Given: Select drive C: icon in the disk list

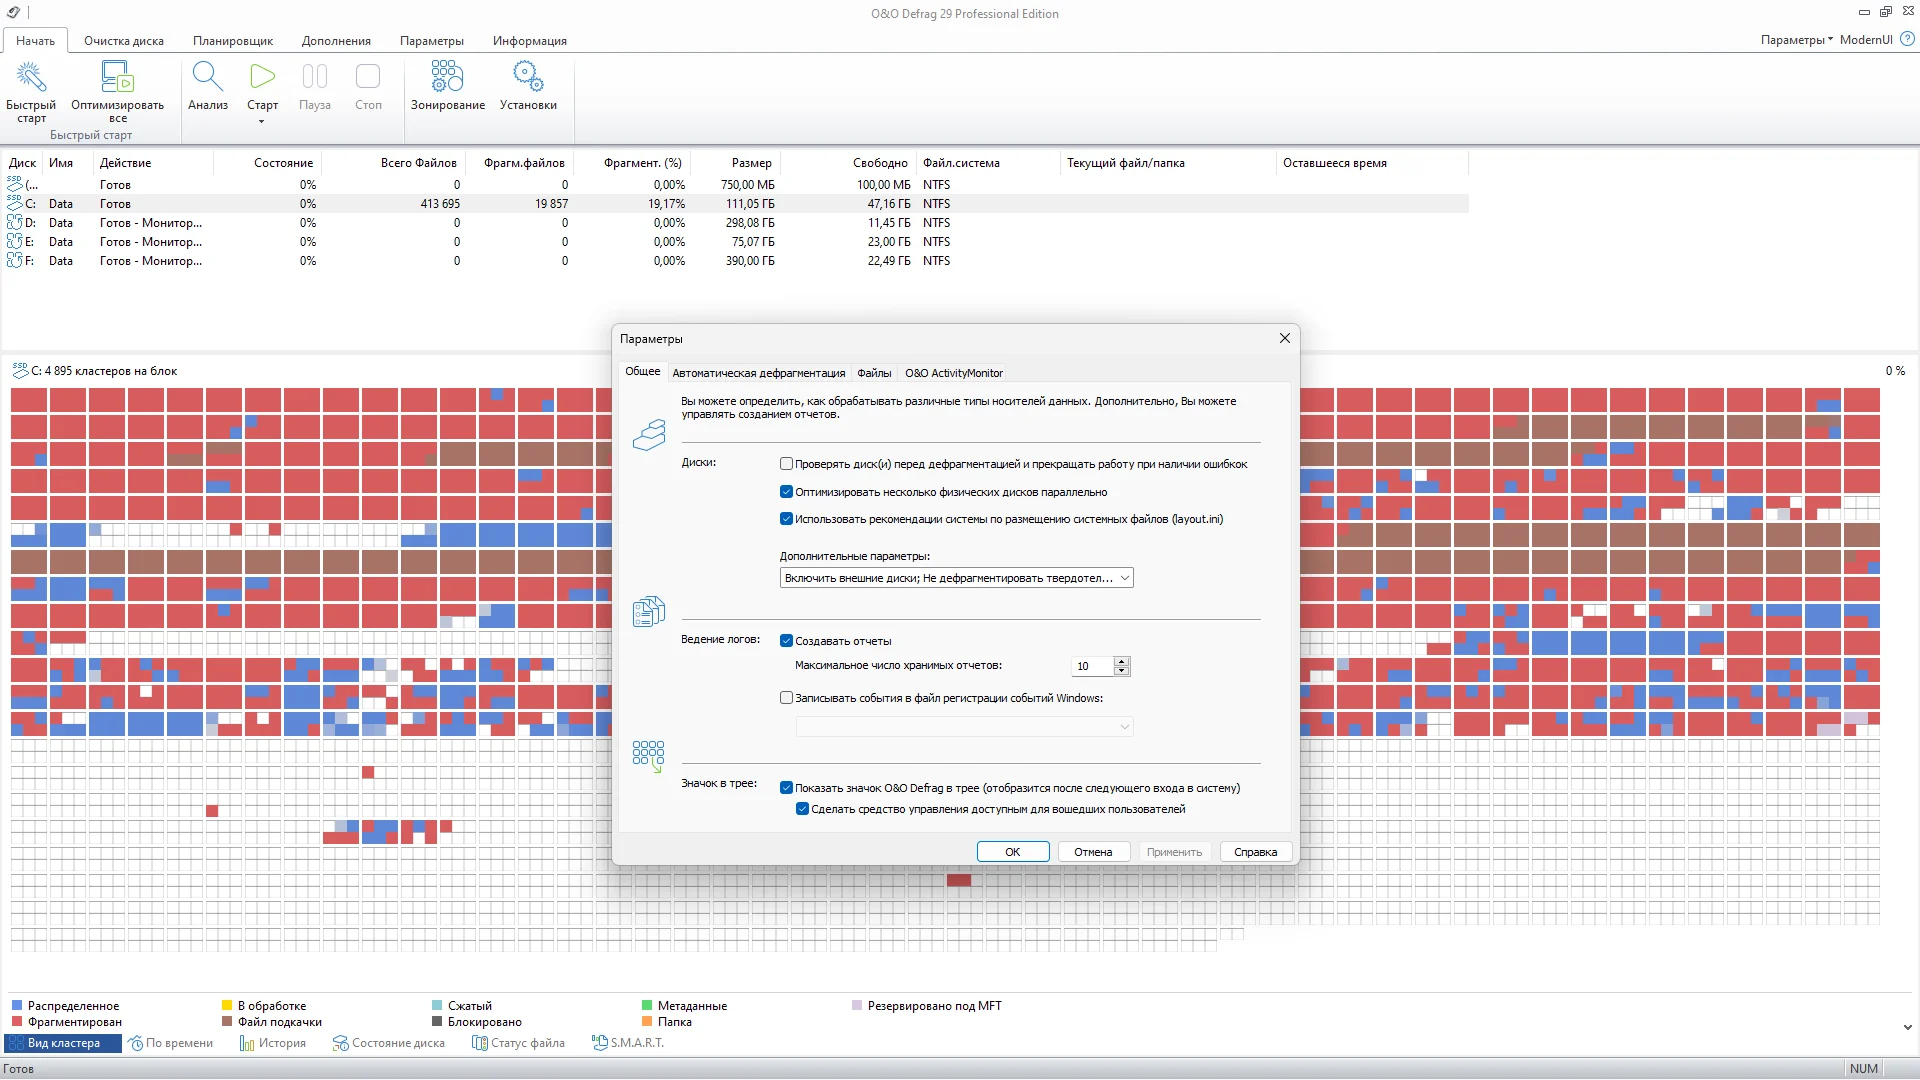Looking at the screenshot, I should (15, 203).
